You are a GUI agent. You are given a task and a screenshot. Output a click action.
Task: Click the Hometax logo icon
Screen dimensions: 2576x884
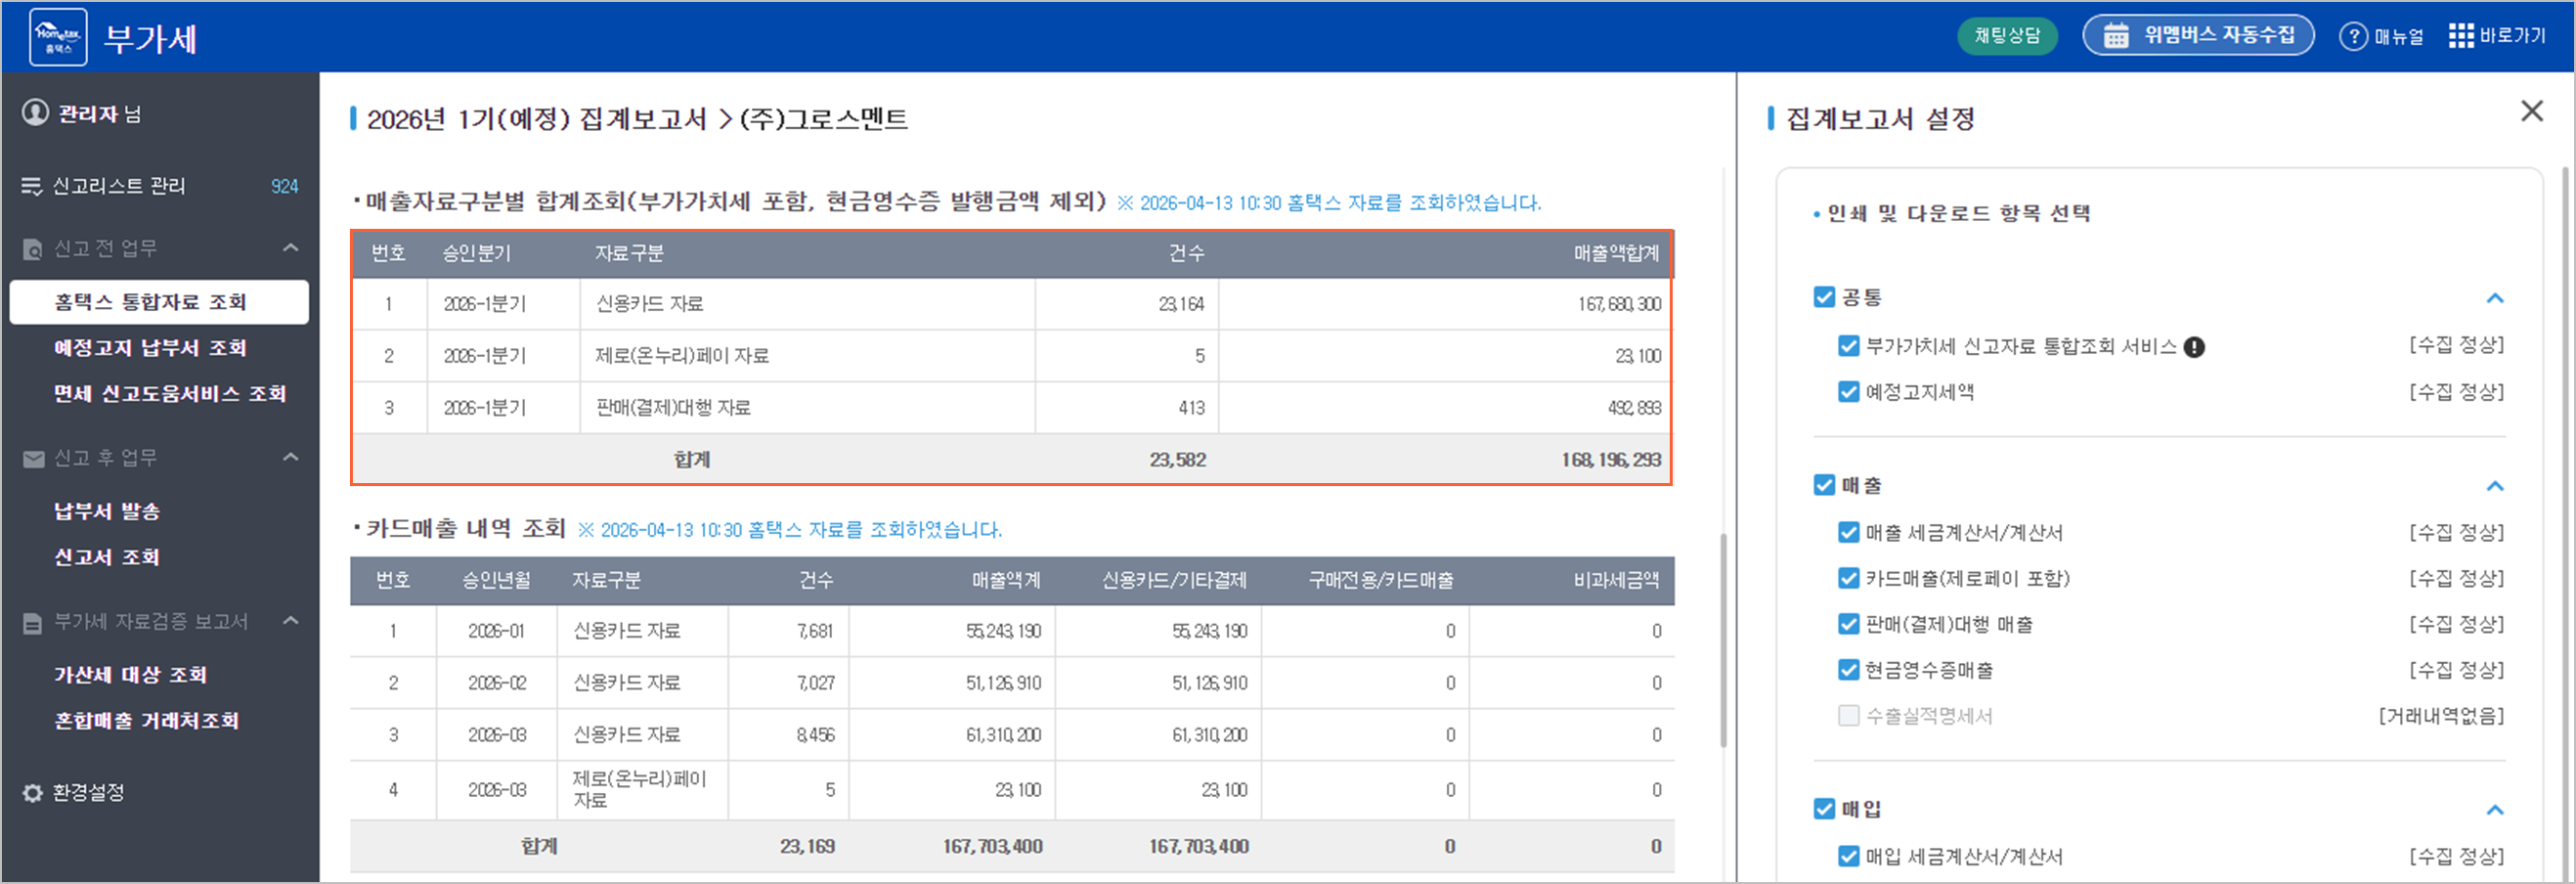tap(58, 38)
